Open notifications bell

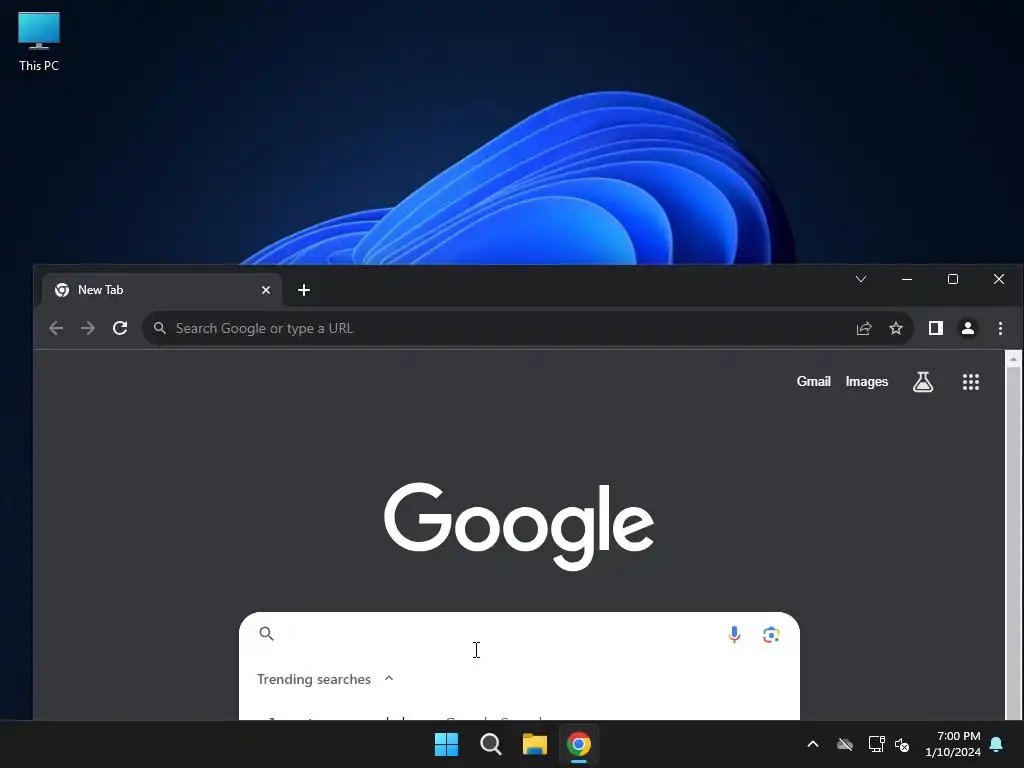click(x=996, y=744)
